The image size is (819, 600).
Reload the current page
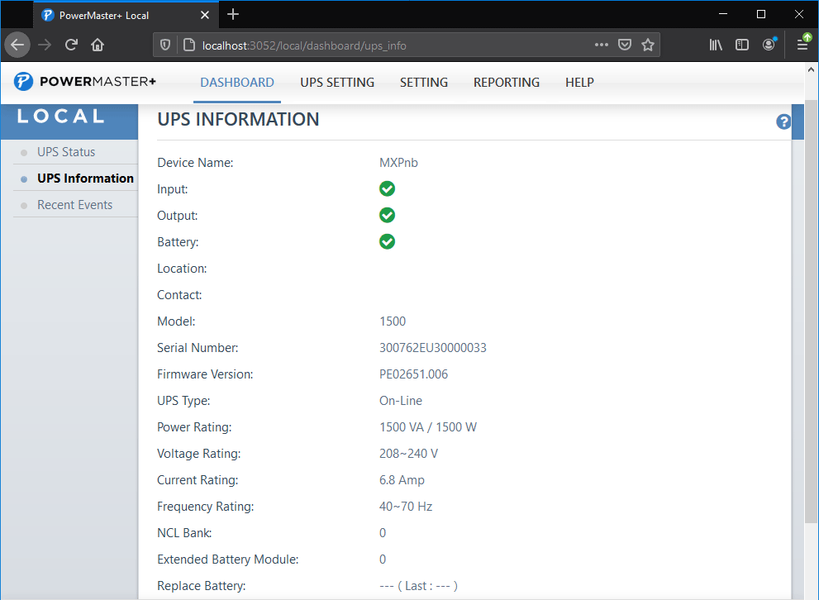pos(71,45)
